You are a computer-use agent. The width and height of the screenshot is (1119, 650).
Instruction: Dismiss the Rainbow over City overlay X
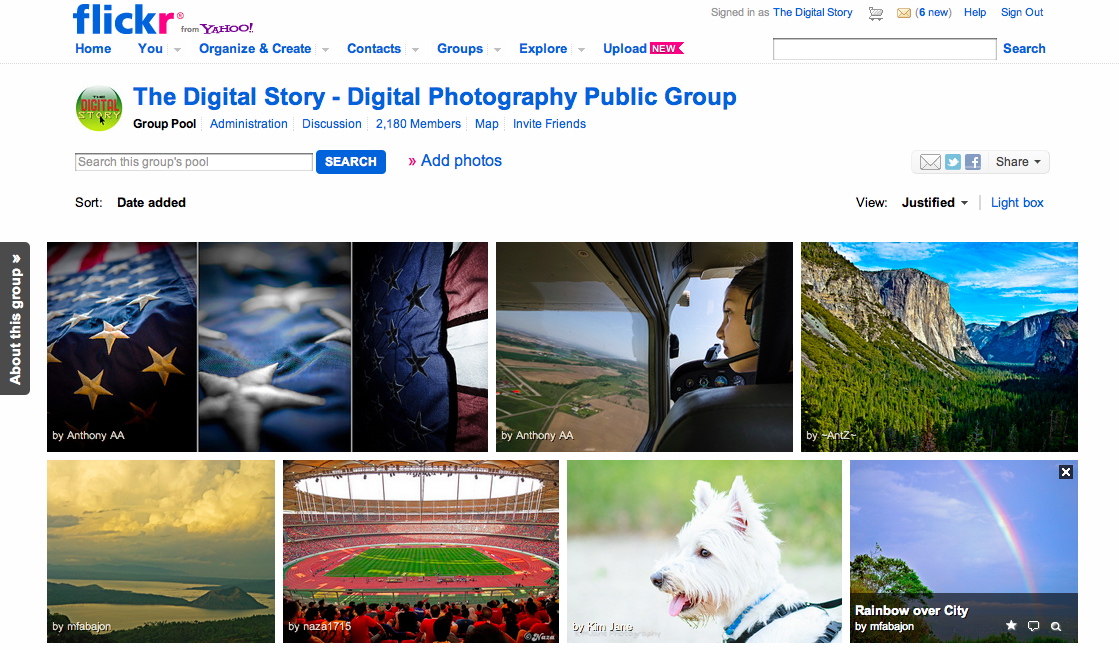(1065, 472)
